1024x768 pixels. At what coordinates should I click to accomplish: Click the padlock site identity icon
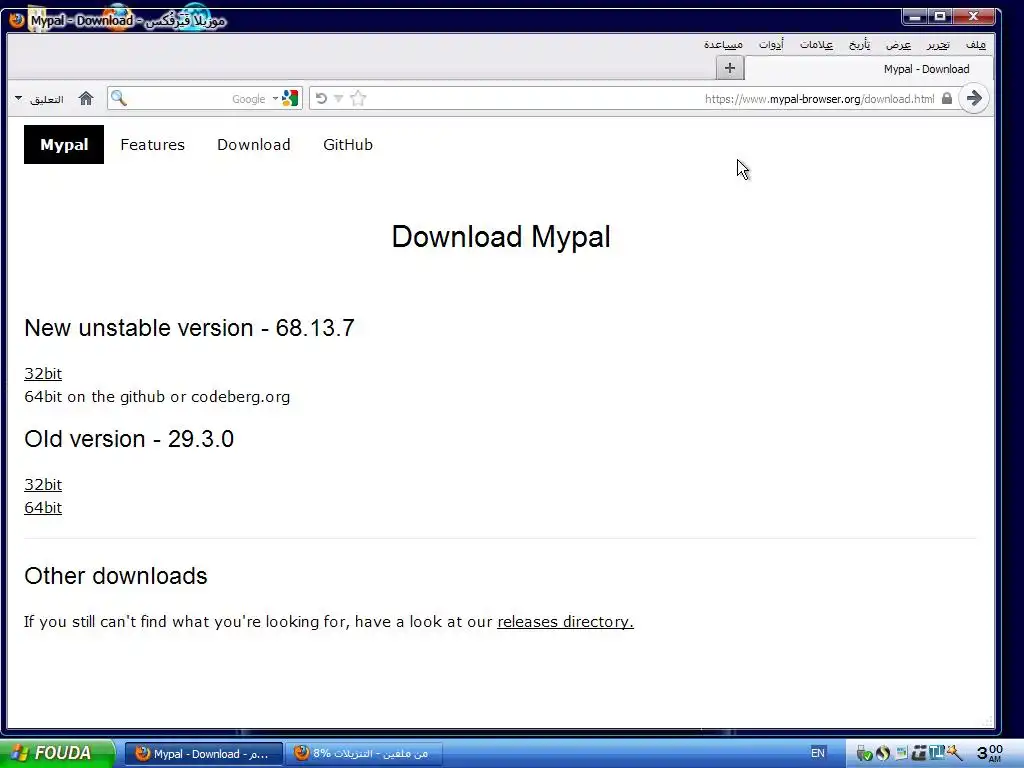[x=946, y=99]
